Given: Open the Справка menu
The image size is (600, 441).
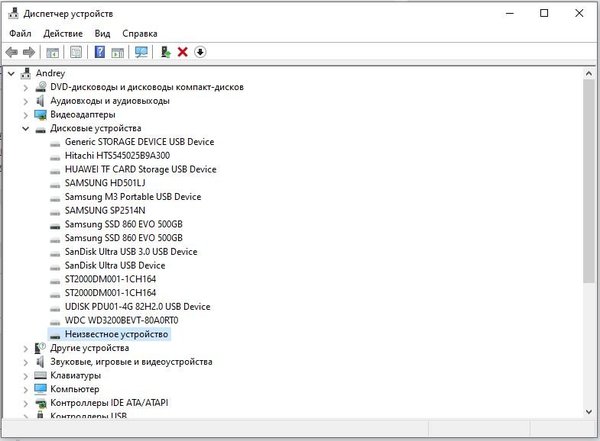Looking at the screenshot, I should coord(140,33).
